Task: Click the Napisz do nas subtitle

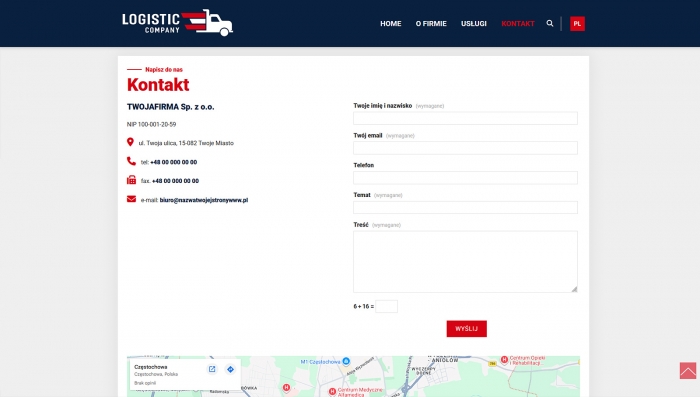Action: pos(164,69)
